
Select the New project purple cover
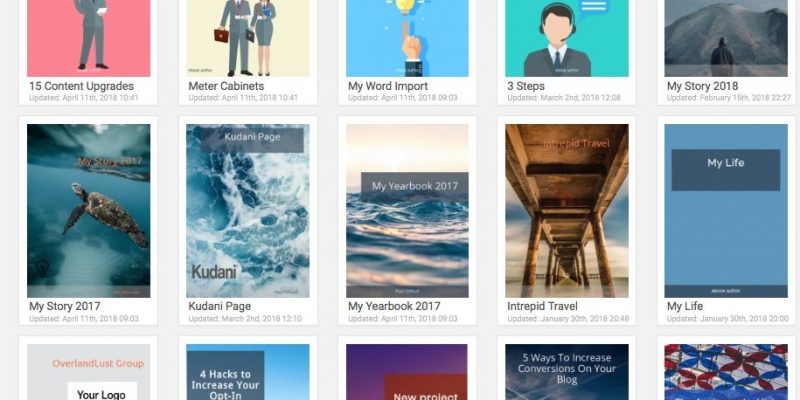407,372
